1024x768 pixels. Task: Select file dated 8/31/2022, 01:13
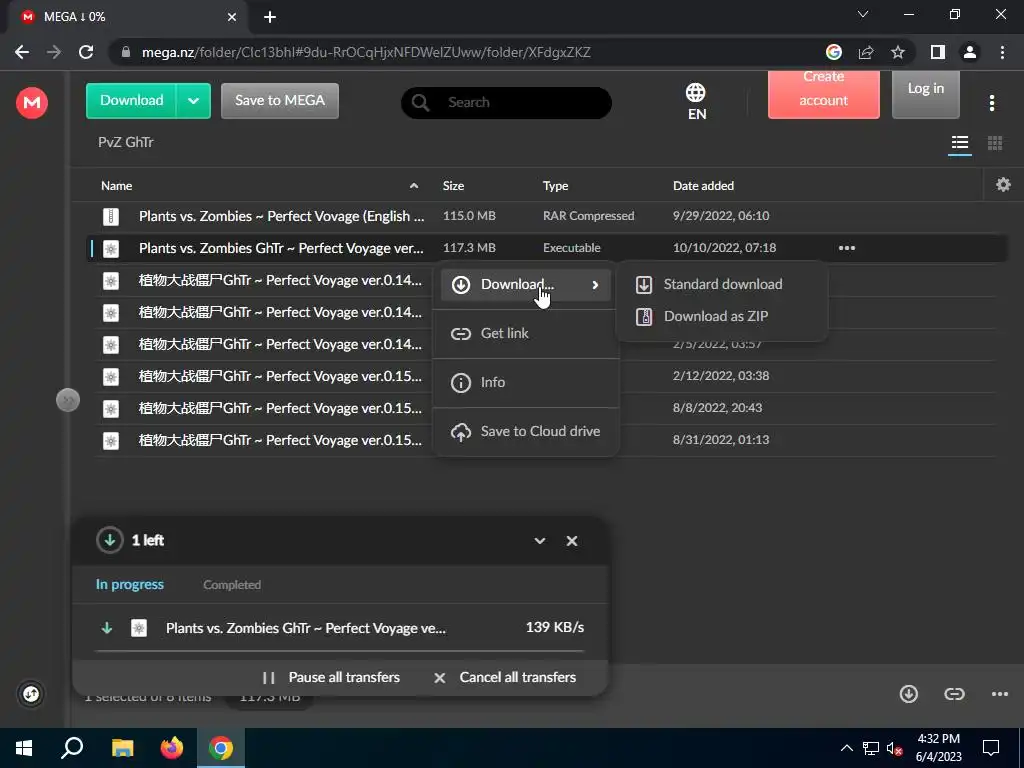[545, 440]
